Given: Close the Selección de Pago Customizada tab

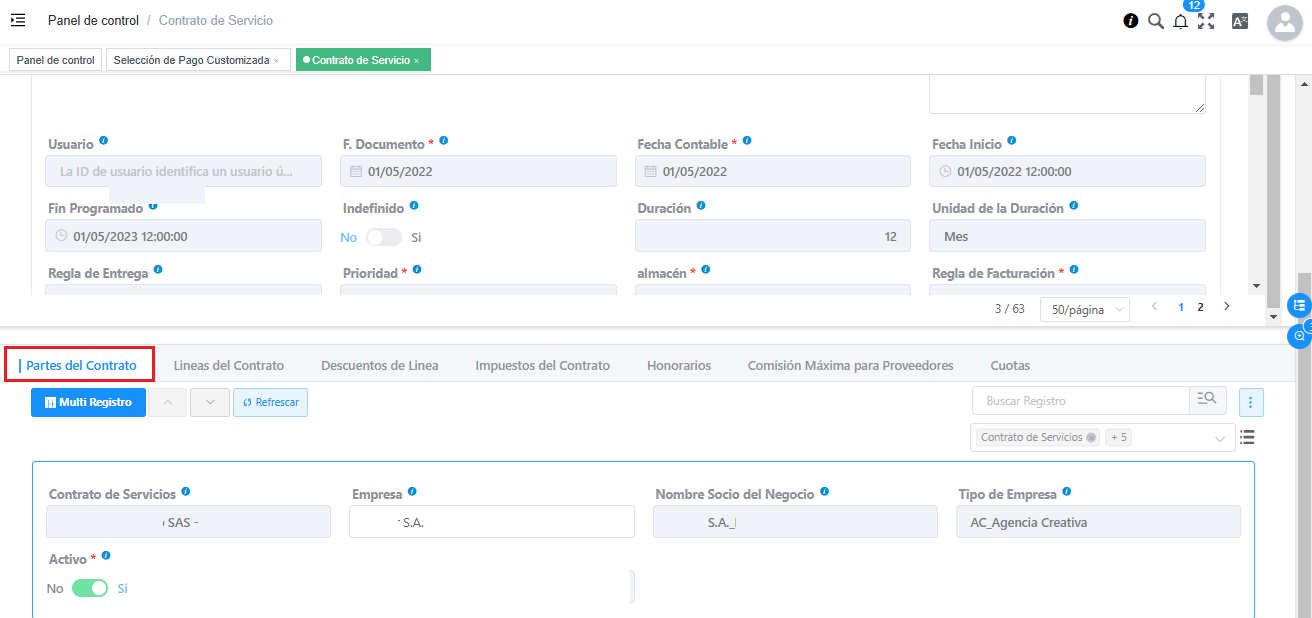Looking at the screenshot, I should tap(277, 61).
